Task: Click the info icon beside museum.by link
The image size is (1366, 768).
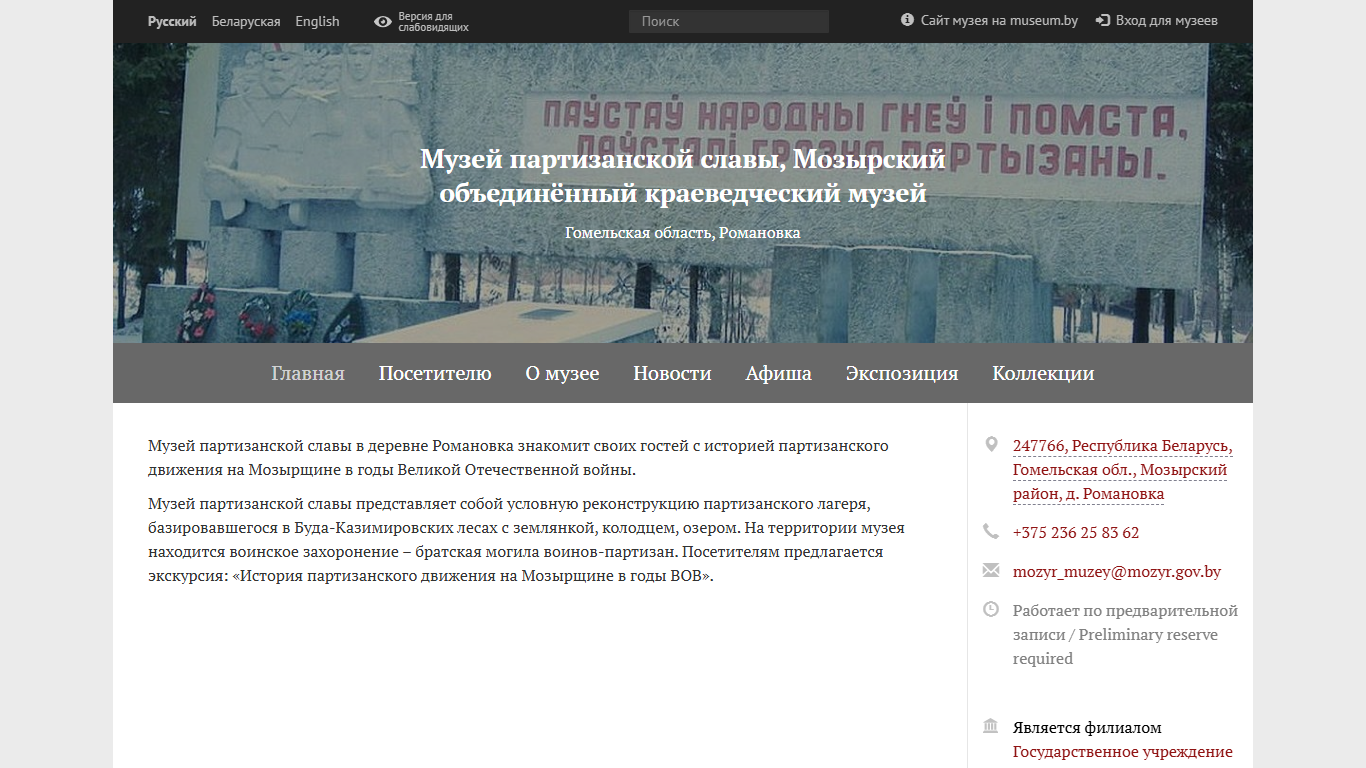Action: 907,20
